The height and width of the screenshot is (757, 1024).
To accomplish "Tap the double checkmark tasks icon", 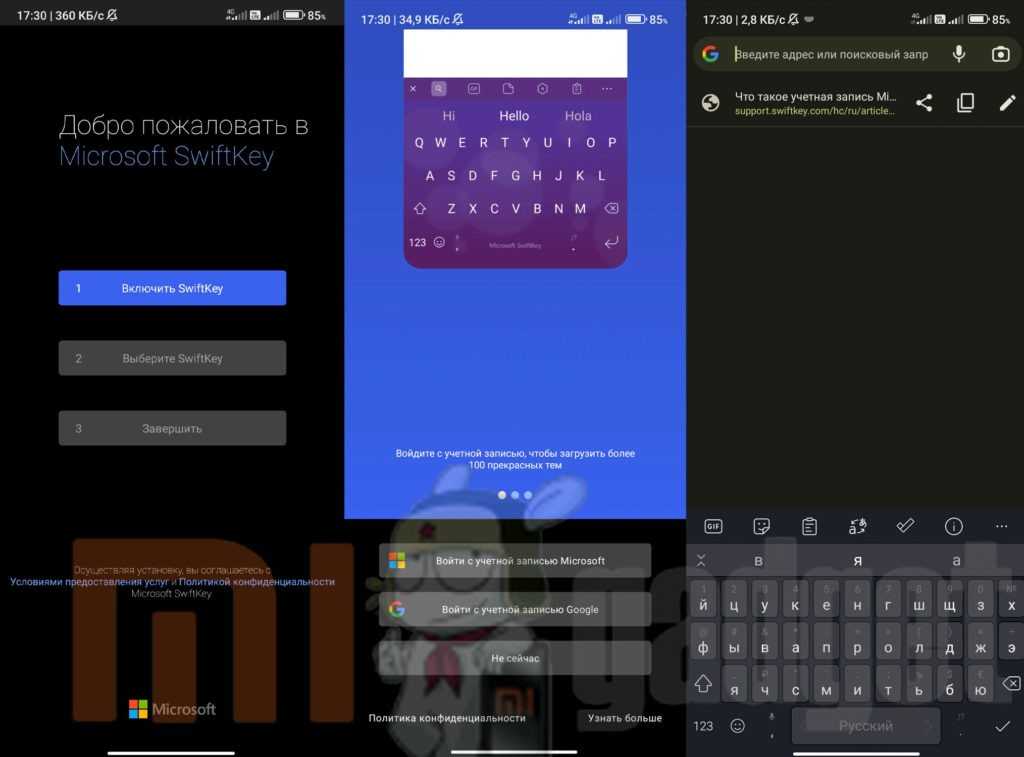I will 905,526.
